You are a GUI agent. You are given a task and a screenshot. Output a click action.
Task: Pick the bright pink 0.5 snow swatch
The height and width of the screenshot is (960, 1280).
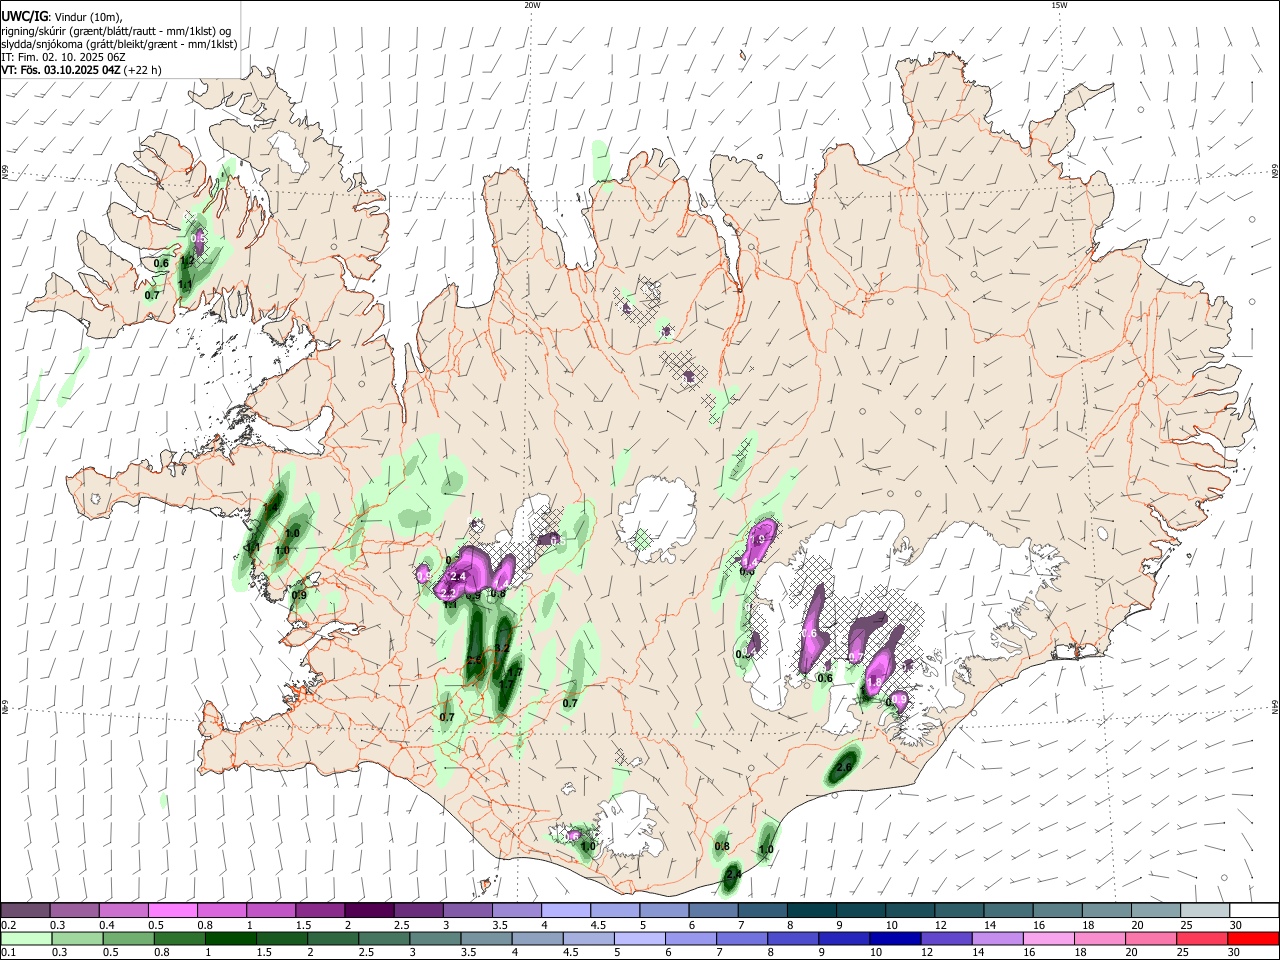(x=173, y=910)
